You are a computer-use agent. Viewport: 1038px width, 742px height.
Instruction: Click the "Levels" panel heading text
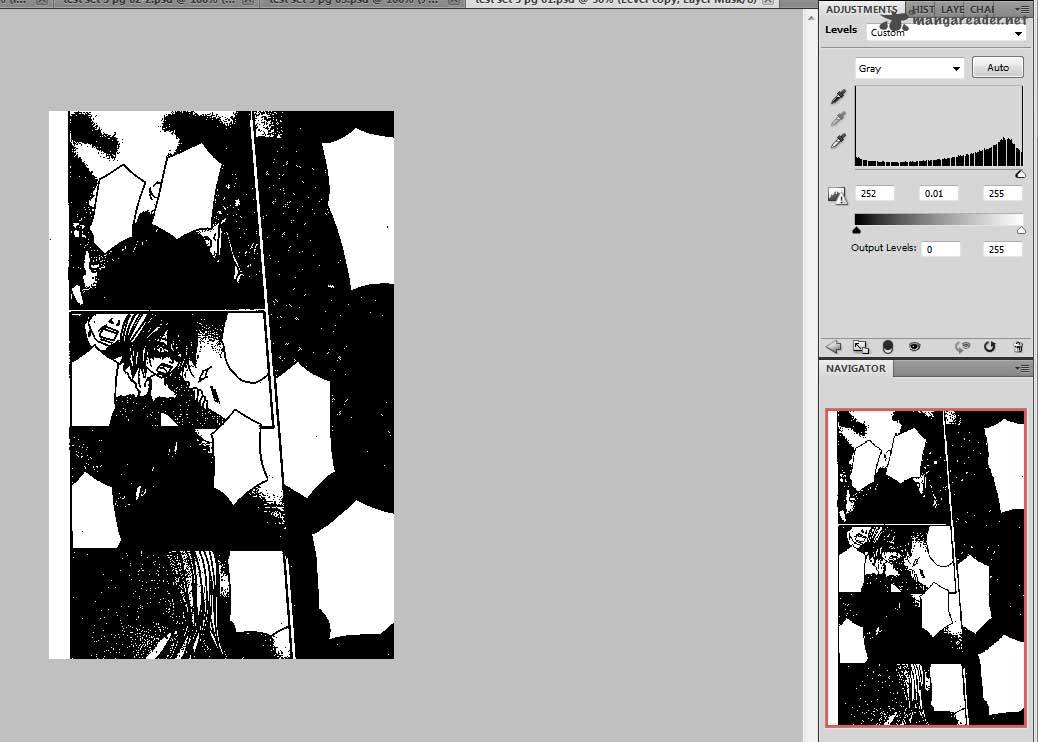tap(841, 30)
